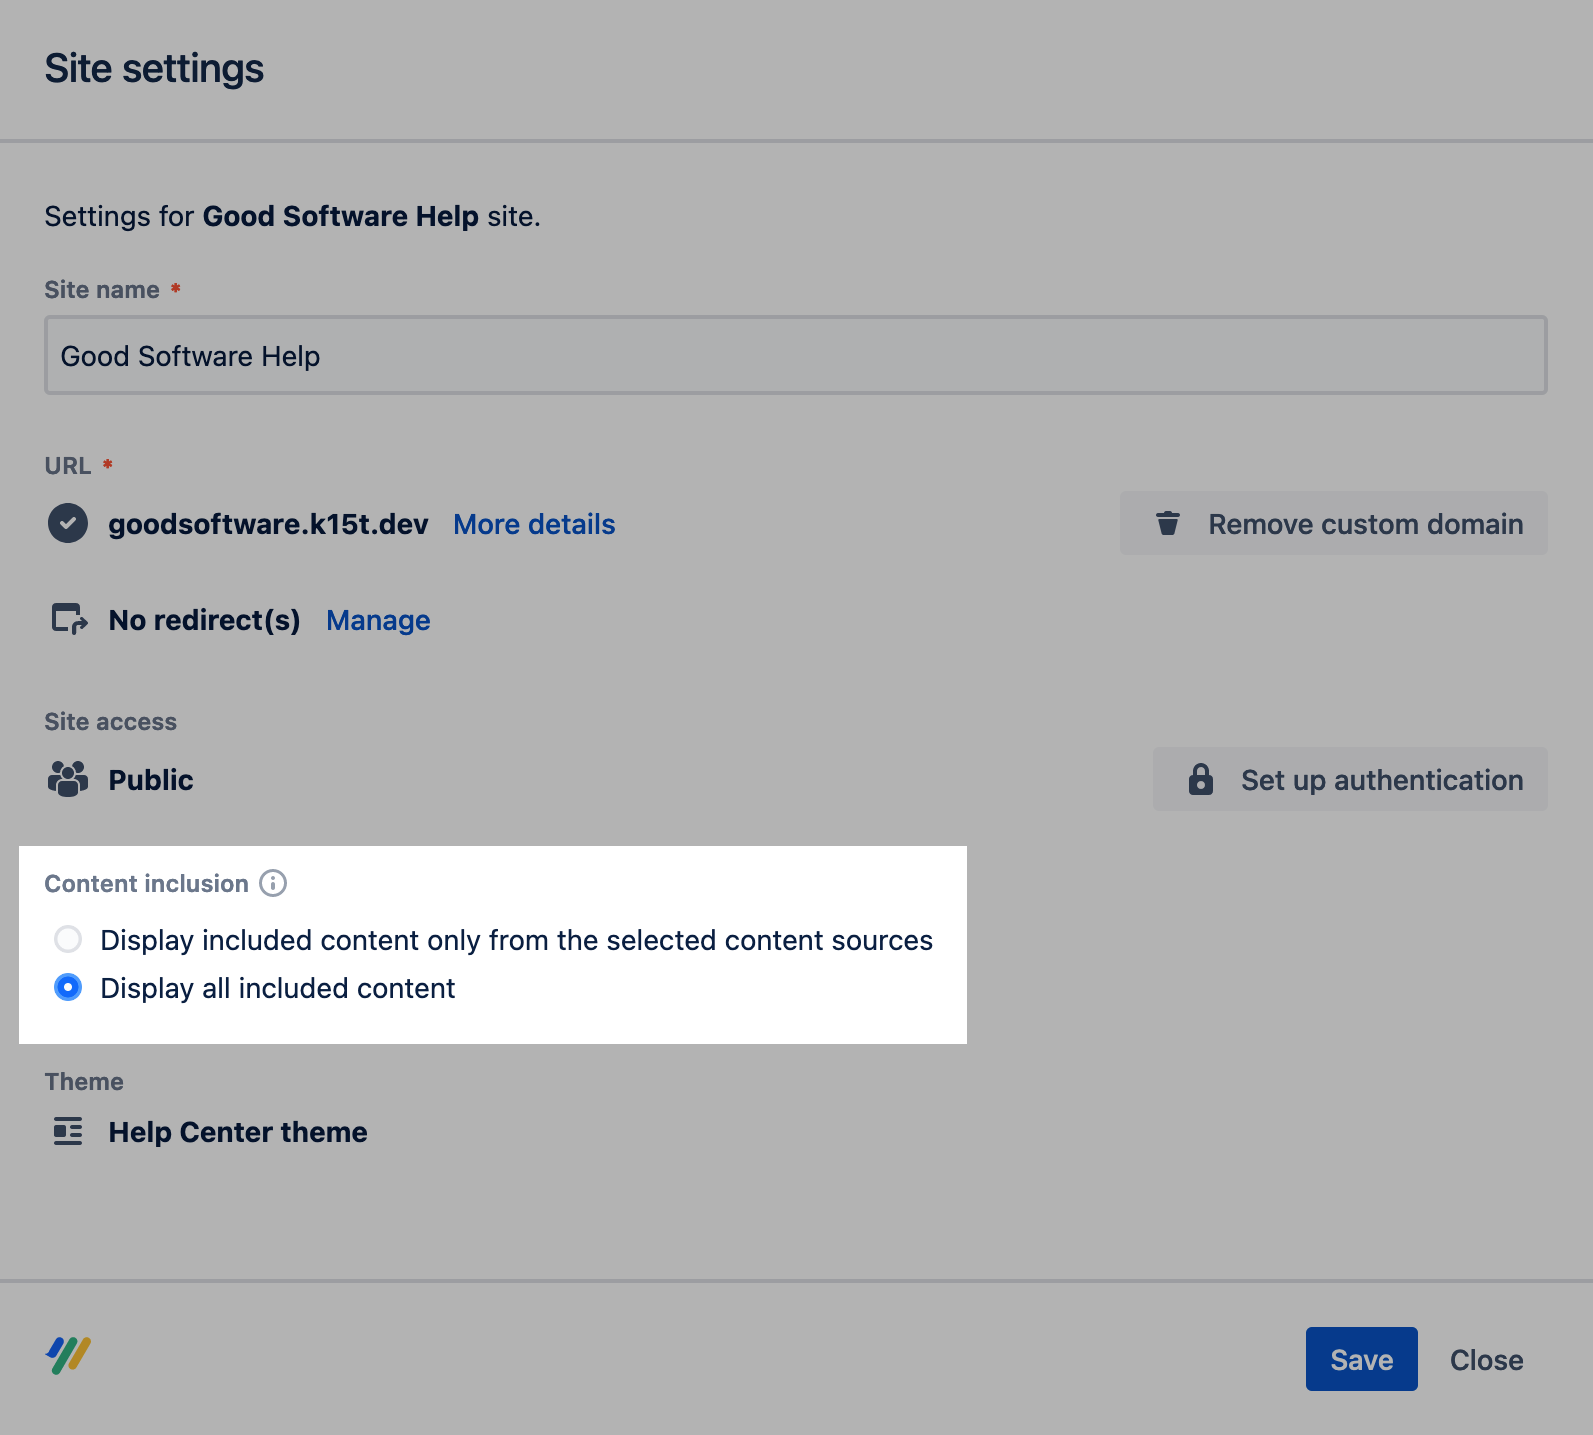
Task: Select the 'Display all included content' radio button
Action: (x=68, y=987)
